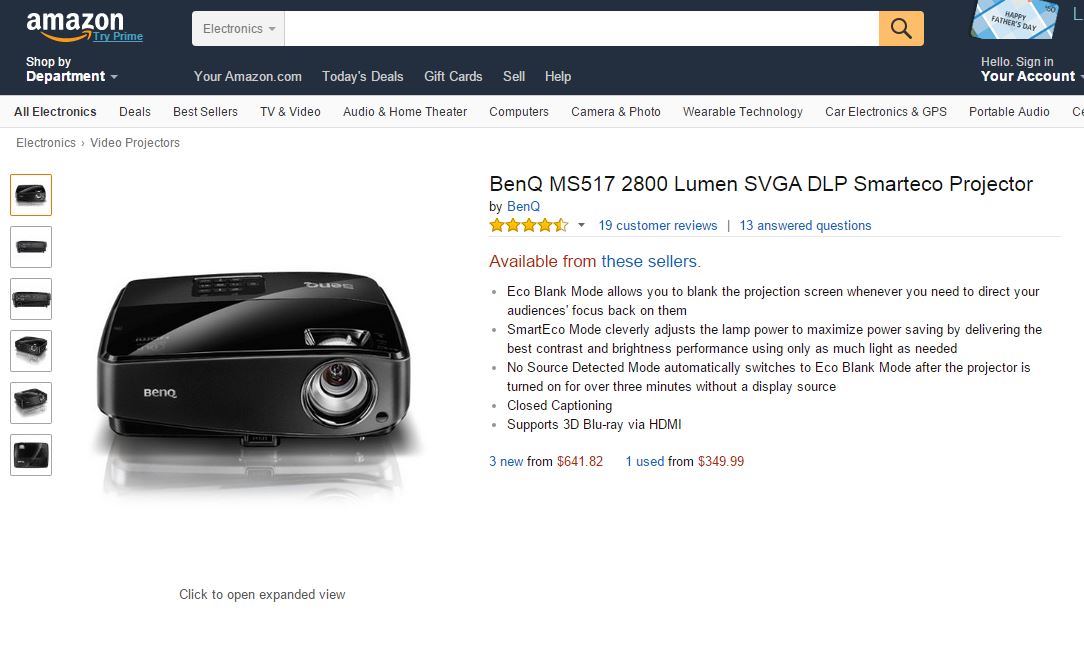Expand Shop by Department menu

tap(71, 69)
